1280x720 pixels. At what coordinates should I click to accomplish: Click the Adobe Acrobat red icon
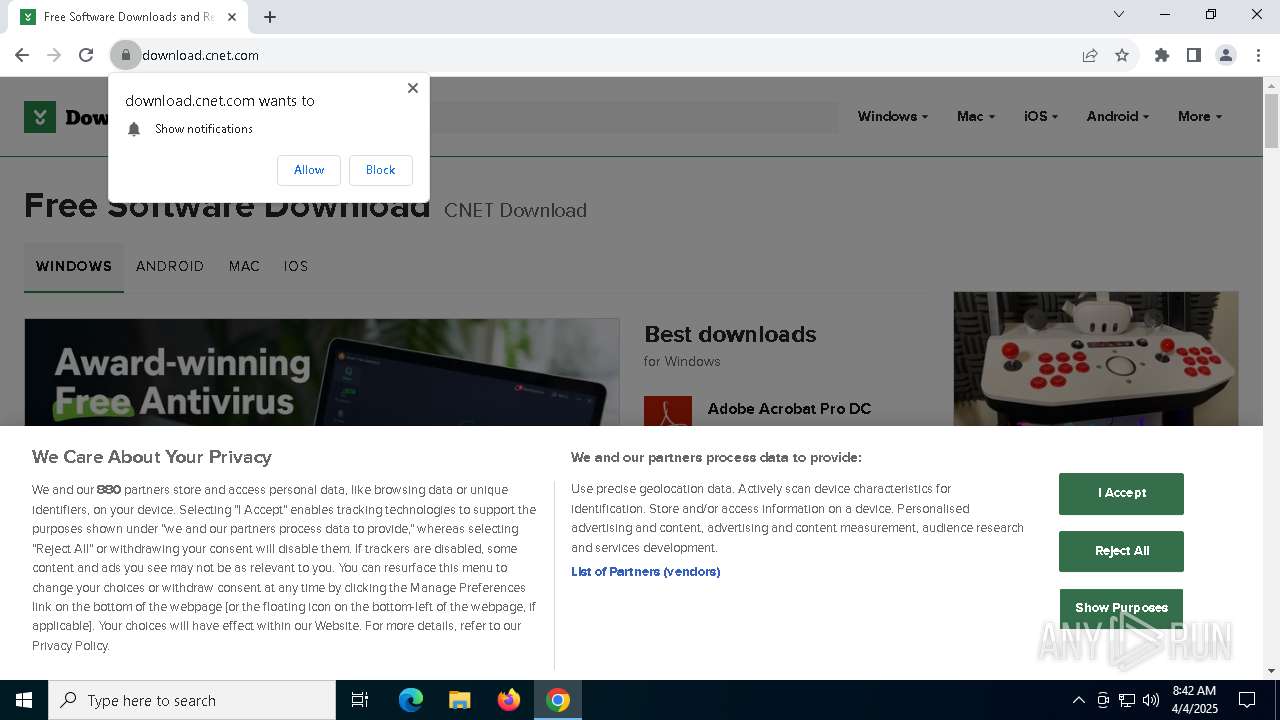click(x=668, y=411)
